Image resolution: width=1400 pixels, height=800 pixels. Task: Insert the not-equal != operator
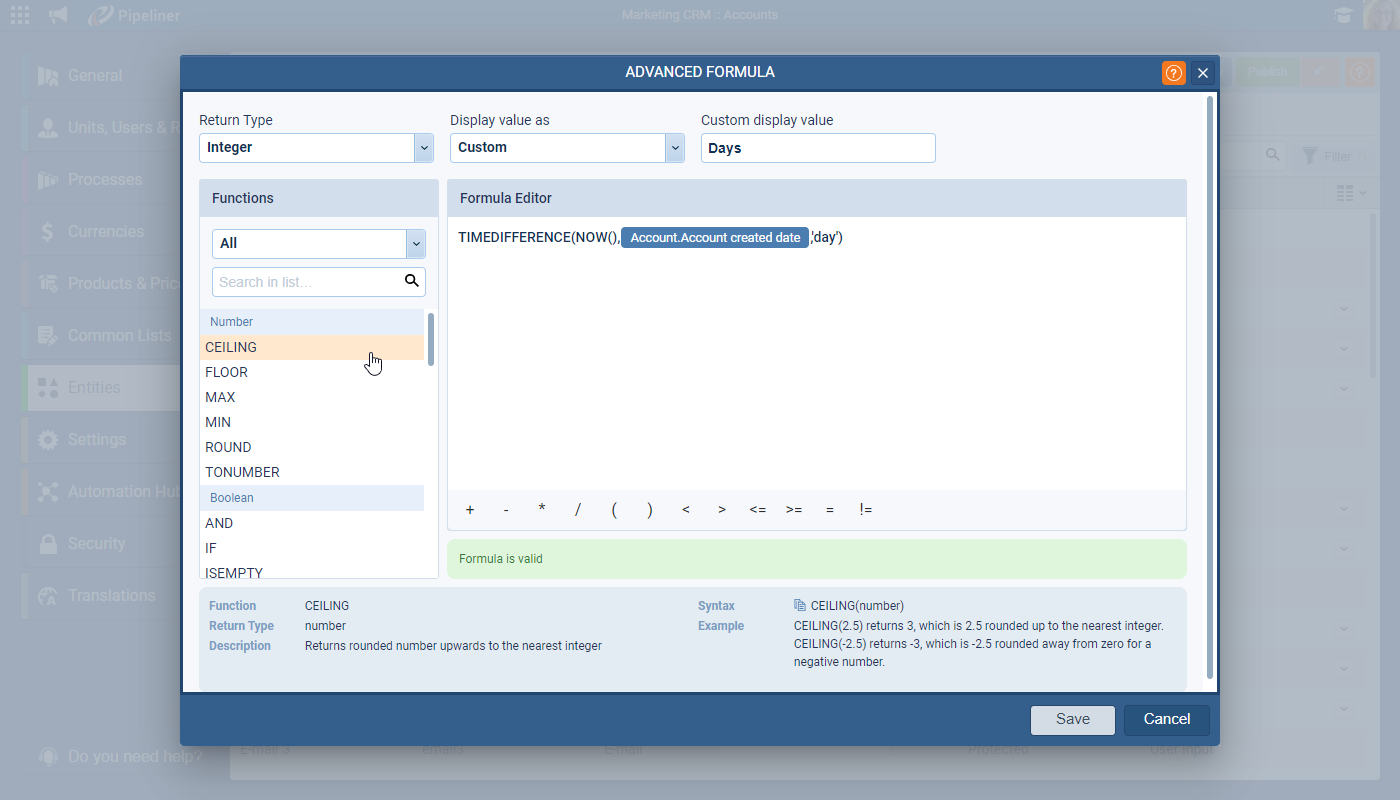[866, 510]
